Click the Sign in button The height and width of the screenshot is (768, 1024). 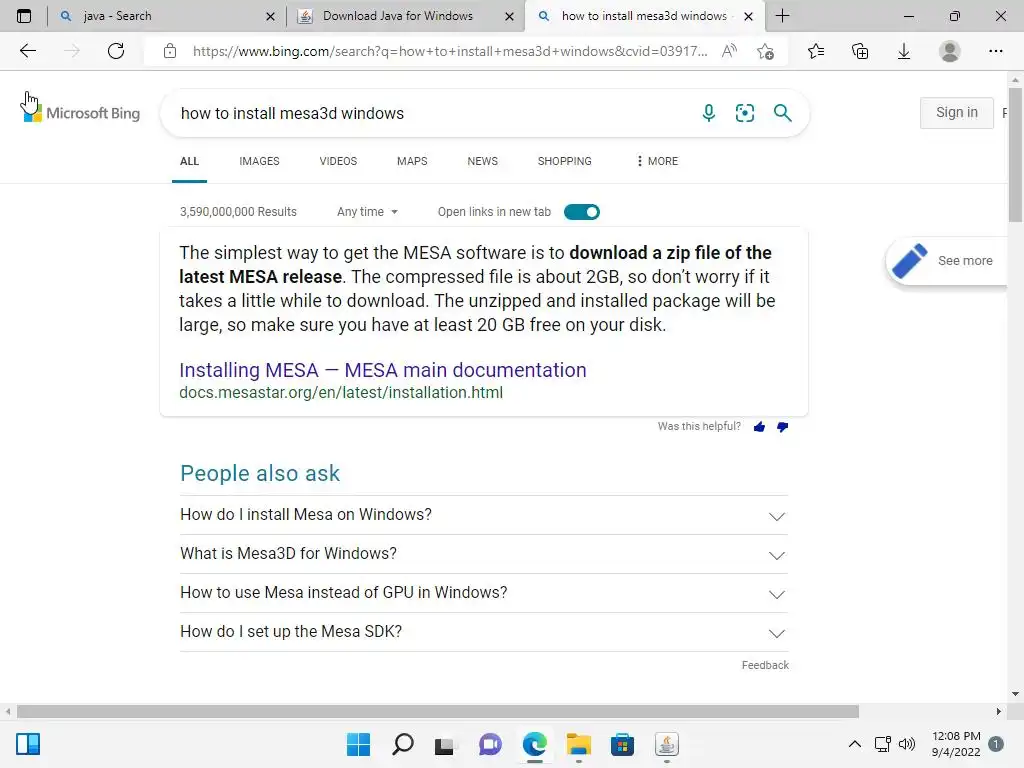pos(957,112)
